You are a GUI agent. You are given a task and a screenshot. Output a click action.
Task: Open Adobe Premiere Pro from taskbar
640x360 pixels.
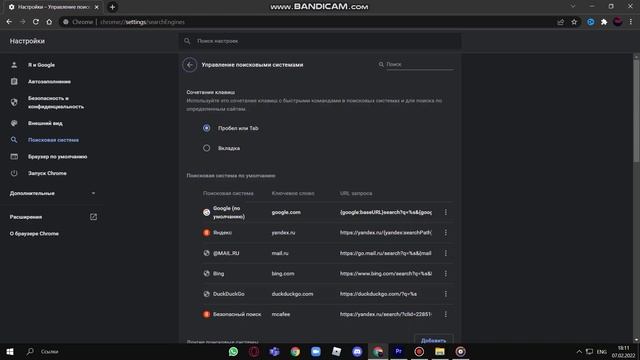point(398,351)
